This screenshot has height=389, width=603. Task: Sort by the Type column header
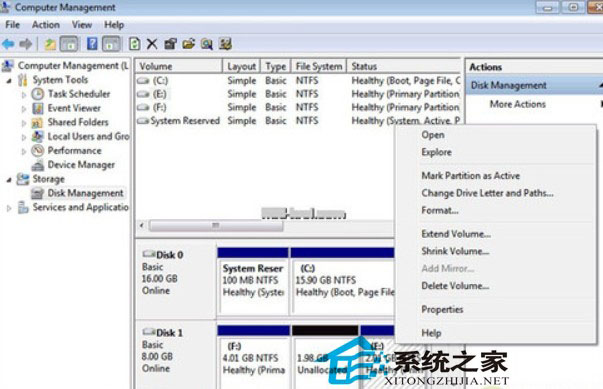(x=276, y=66)
